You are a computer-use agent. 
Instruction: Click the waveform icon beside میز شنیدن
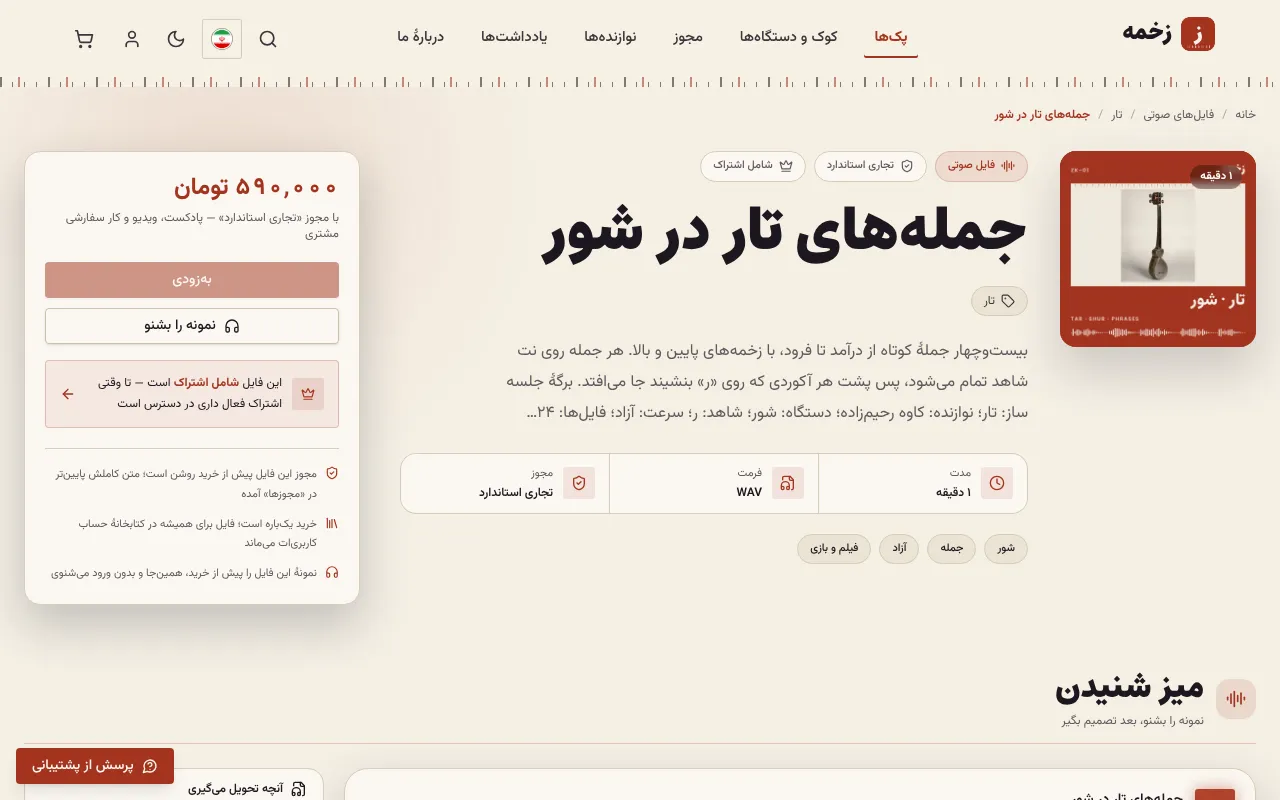click(x=1236, y=699)
